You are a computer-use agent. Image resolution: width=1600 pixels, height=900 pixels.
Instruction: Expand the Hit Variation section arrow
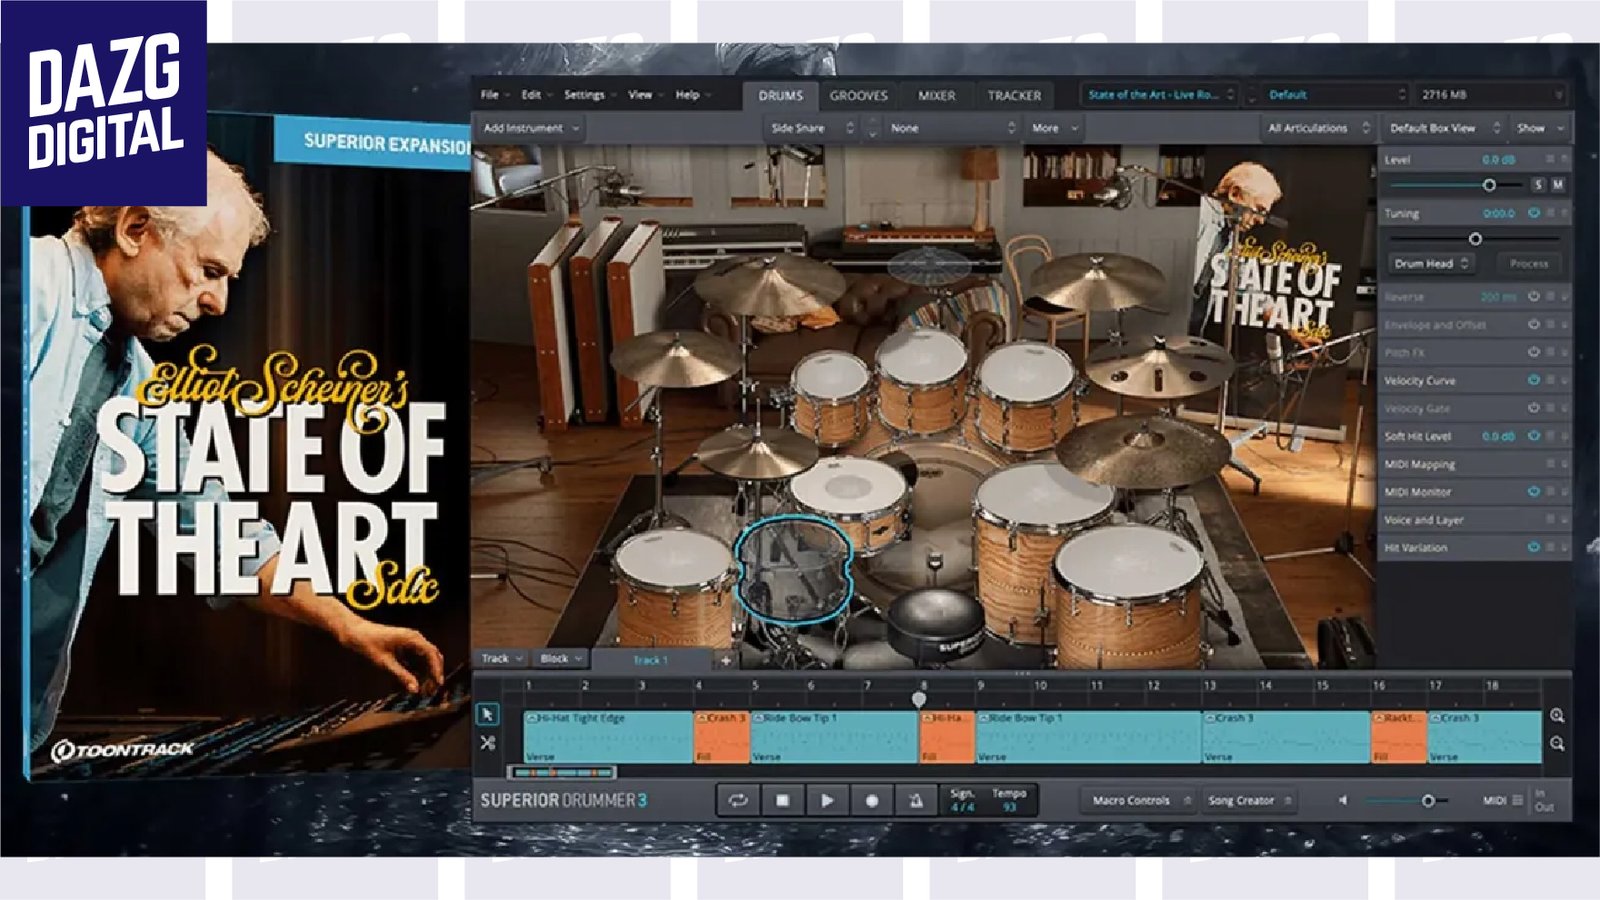[1565, 547]
